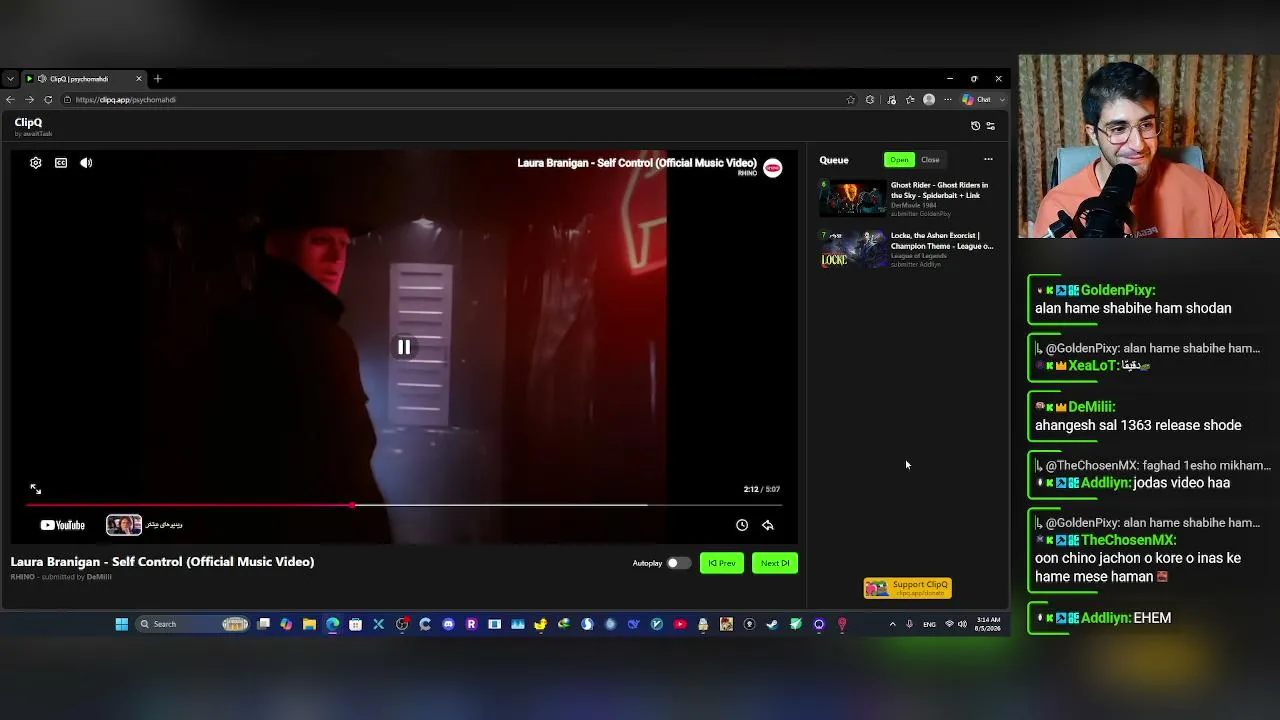Enter fullscreen mode on the video

[36, 489]
